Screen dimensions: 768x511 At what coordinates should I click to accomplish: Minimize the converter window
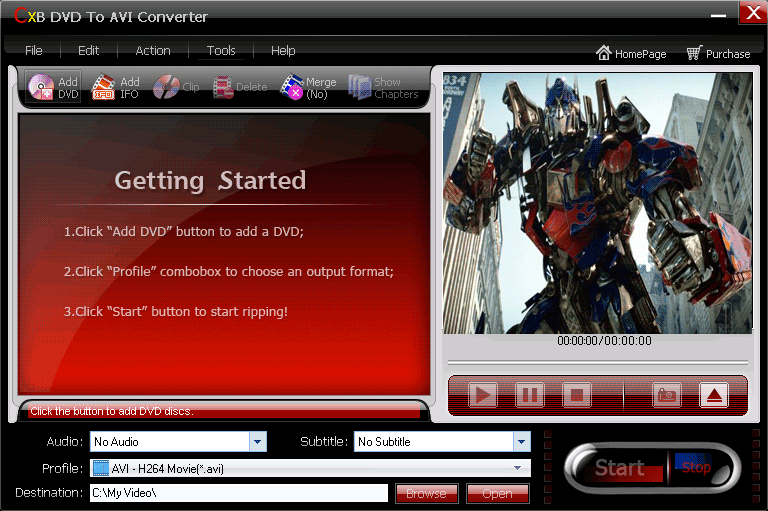pyautogui.click(x=718, y=16)
